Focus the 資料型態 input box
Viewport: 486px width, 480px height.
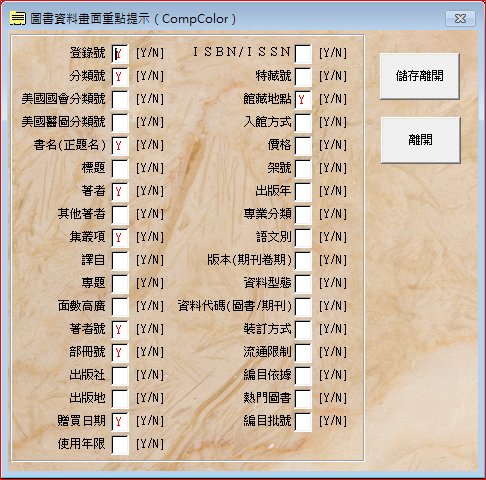pyautogui.click(x=303, y=284)
